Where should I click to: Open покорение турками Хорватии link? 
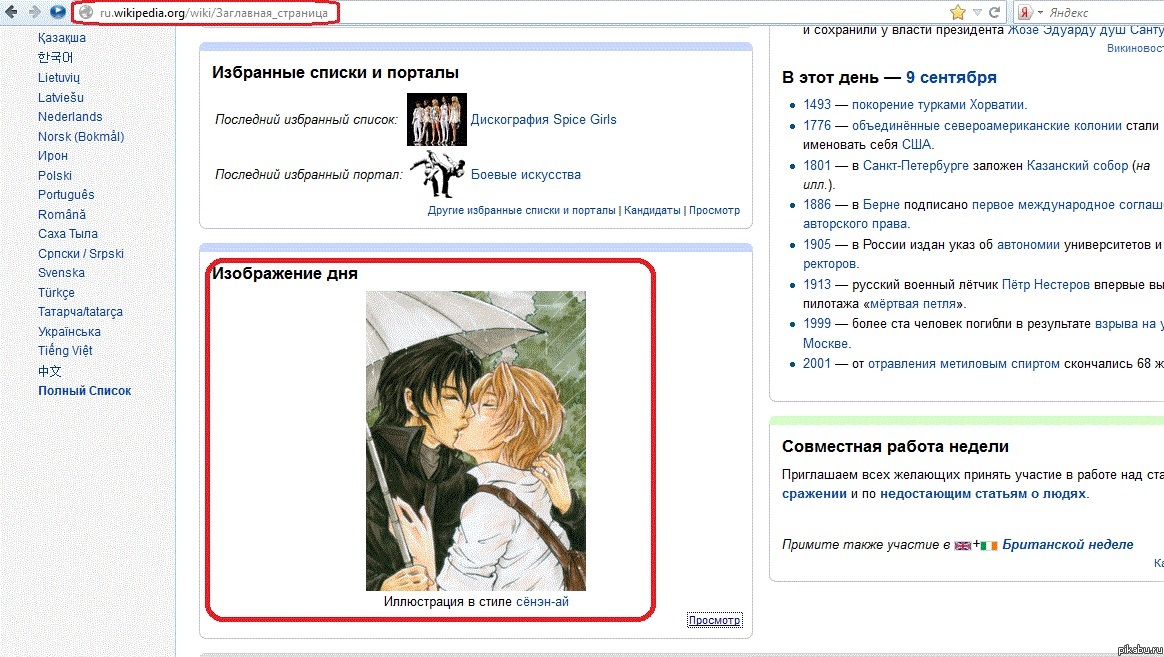(x=939, y=105)
